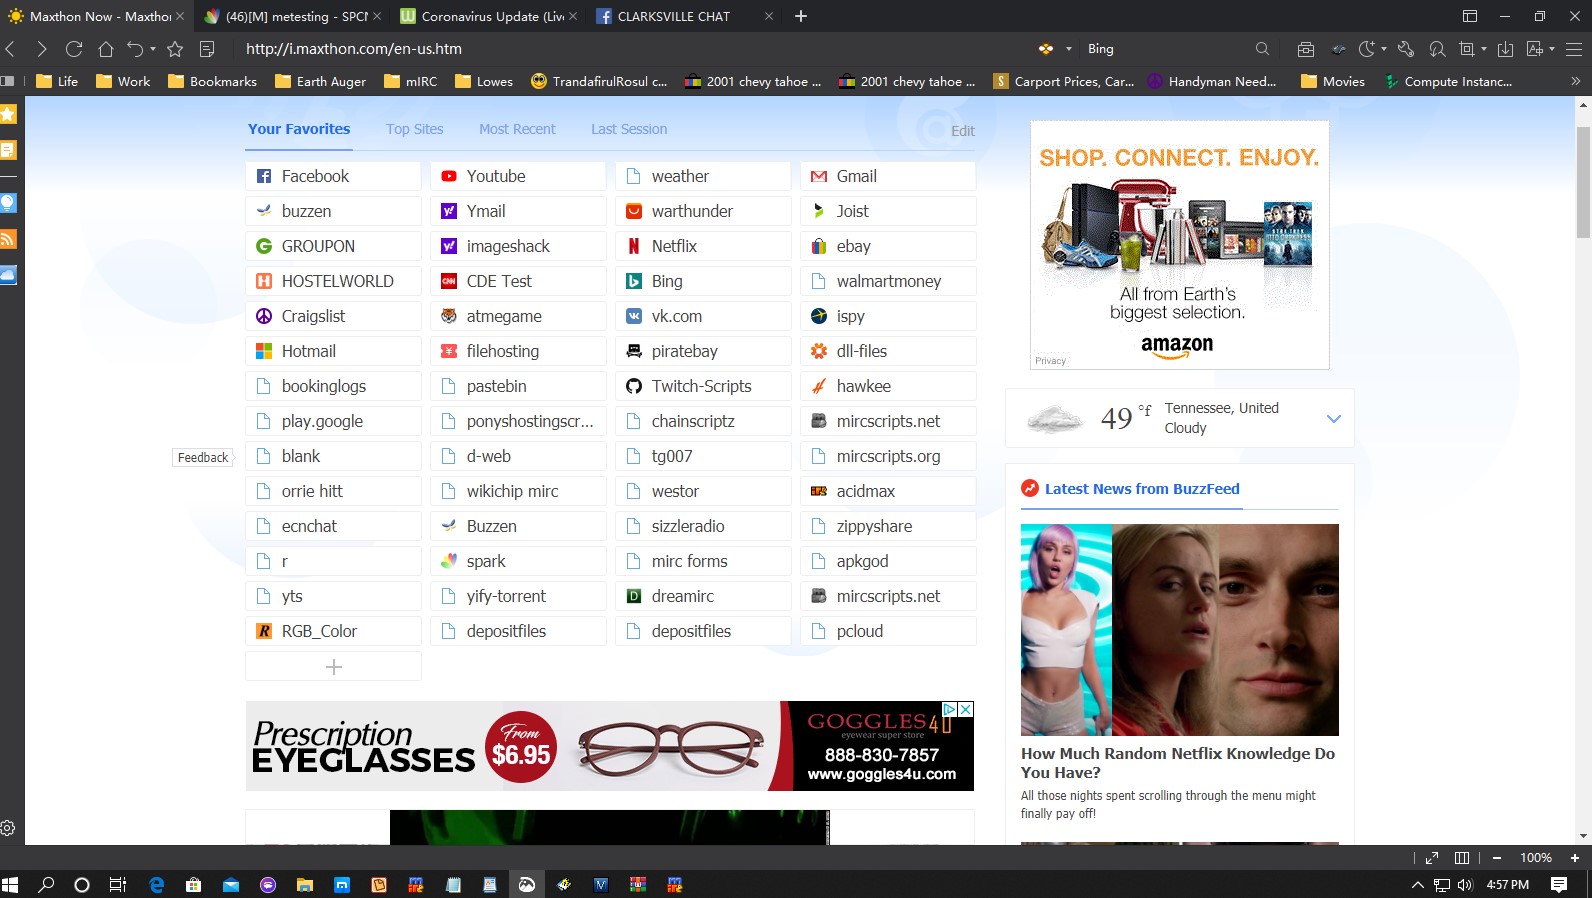Click the Bing search input field
Screen dimensions: 1592x898
coord(1165,49)
